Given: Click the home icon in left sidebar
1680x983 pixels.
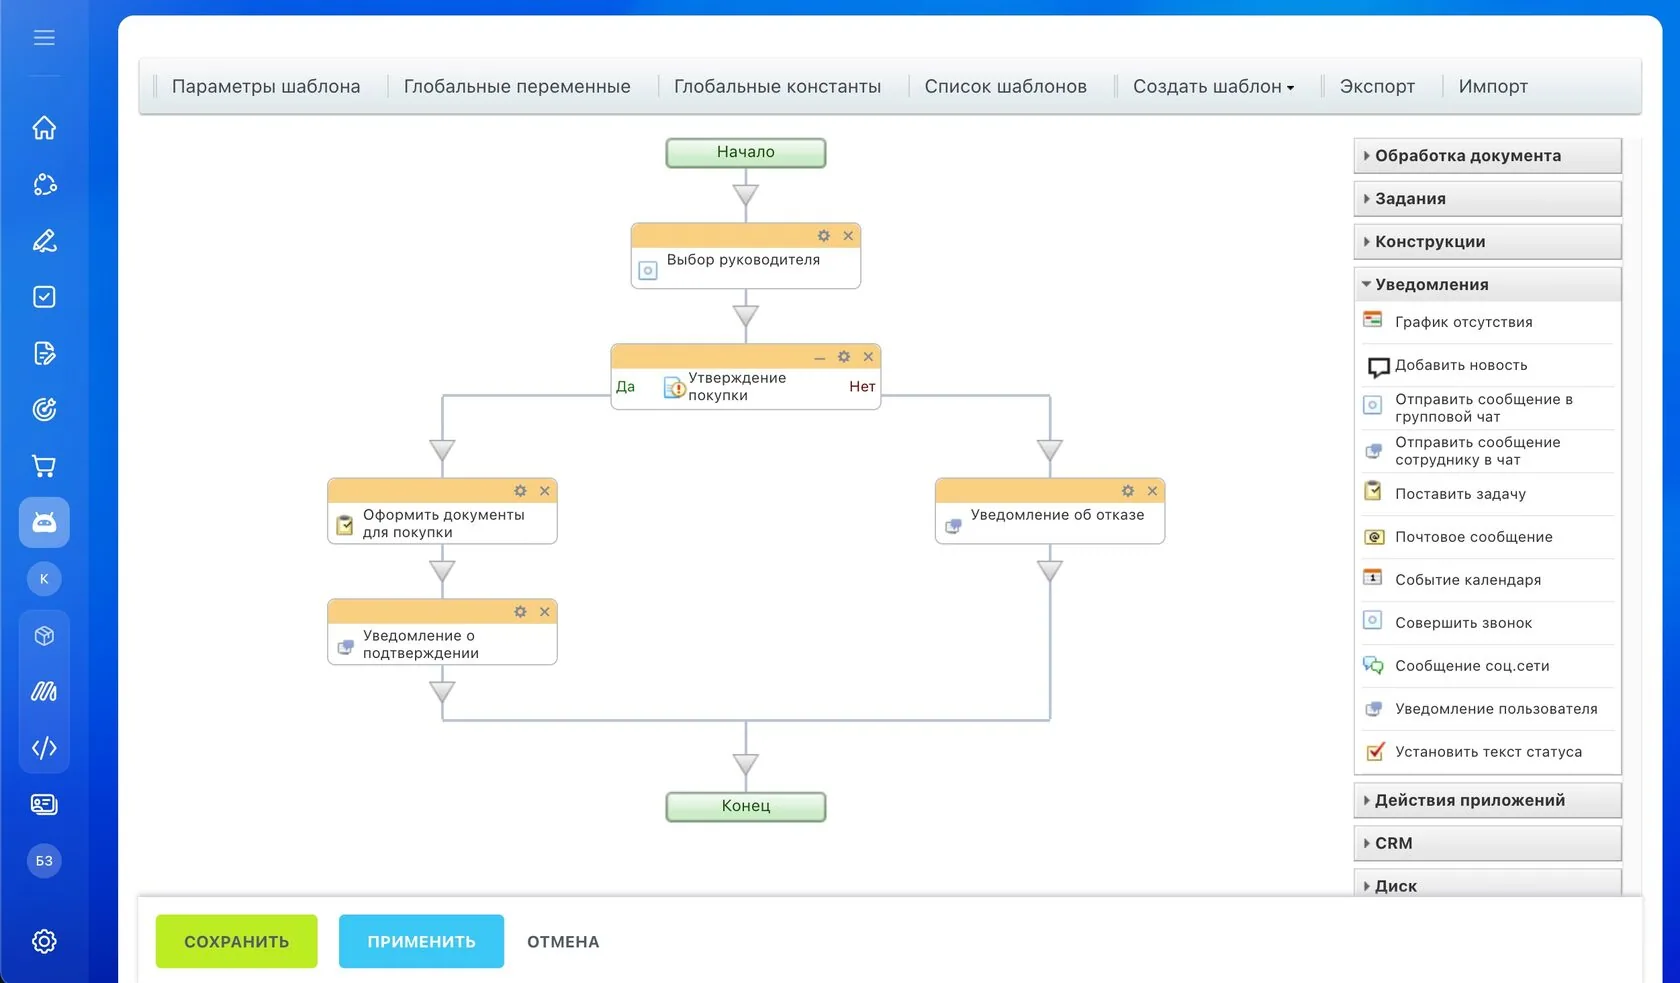Looking at the screenshot, I should [x=44, y=128].
